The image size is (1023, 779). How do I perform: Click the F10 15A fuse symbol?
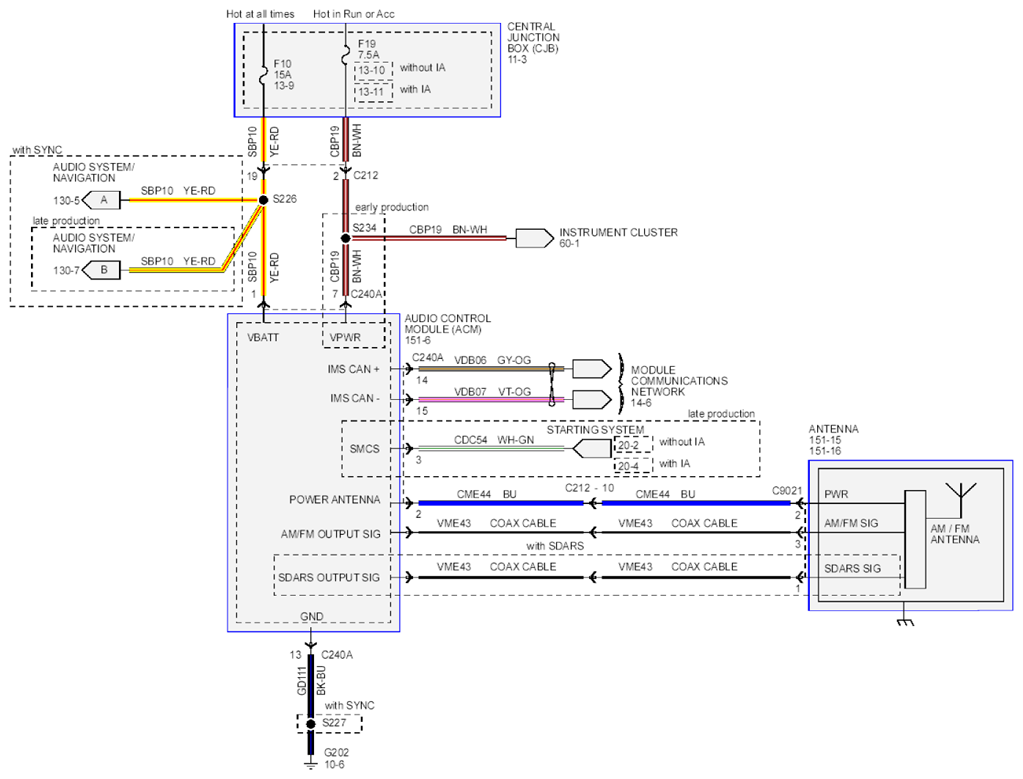click(264, 77)
